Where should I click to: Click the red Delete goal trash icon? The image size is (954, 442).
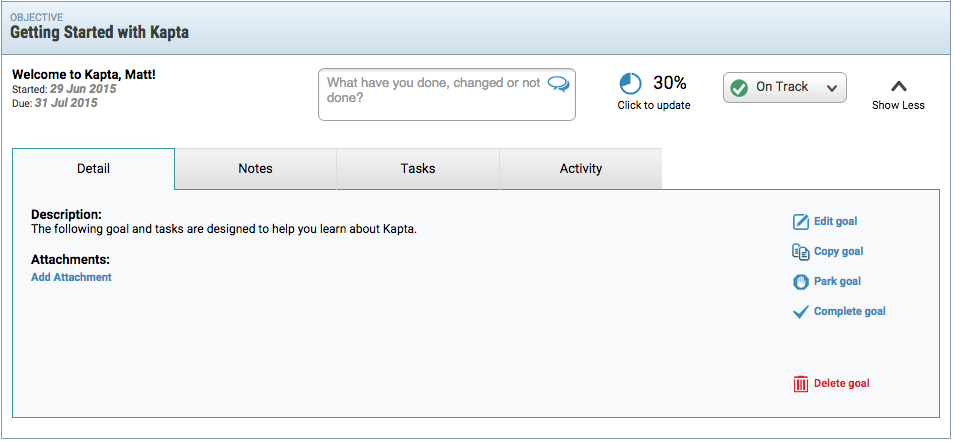click(x=801, y=384)
